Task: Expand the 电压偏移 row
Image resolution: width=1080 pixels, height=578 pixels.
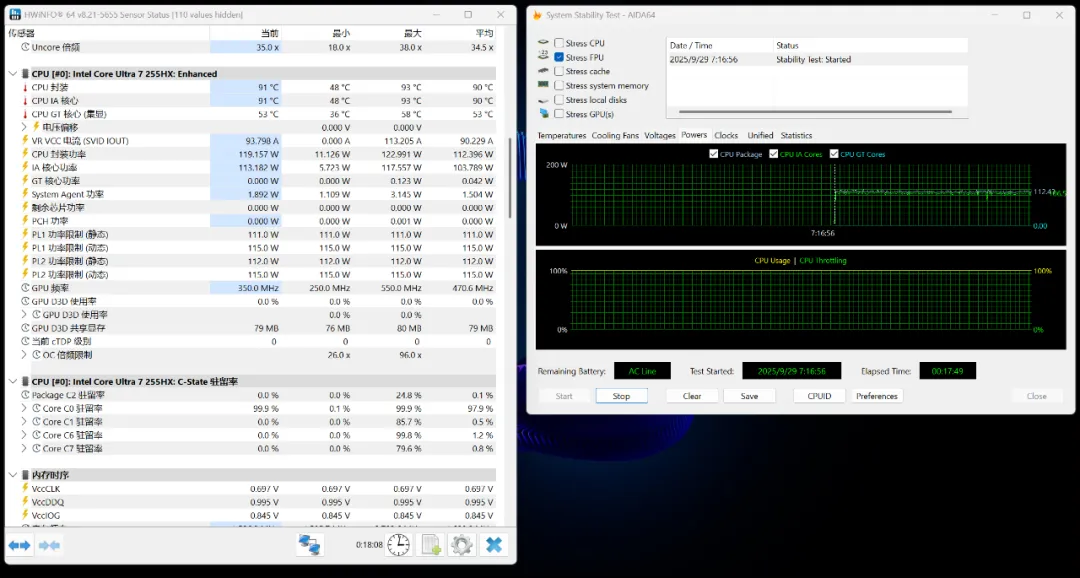Action: (x=25, y=127)
